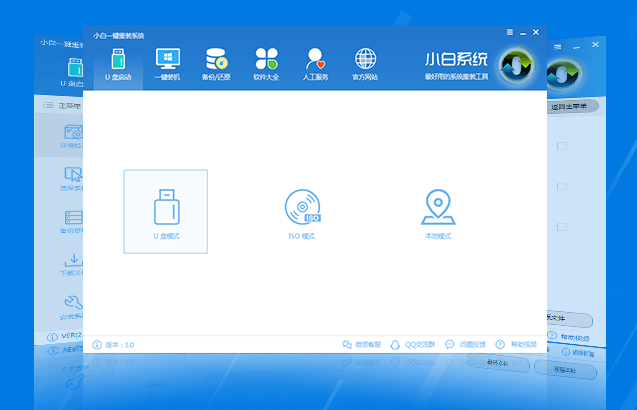Screen dimensions: 637x410
Task: Click the U盘 icon in left background window
Action: point(75,68)
